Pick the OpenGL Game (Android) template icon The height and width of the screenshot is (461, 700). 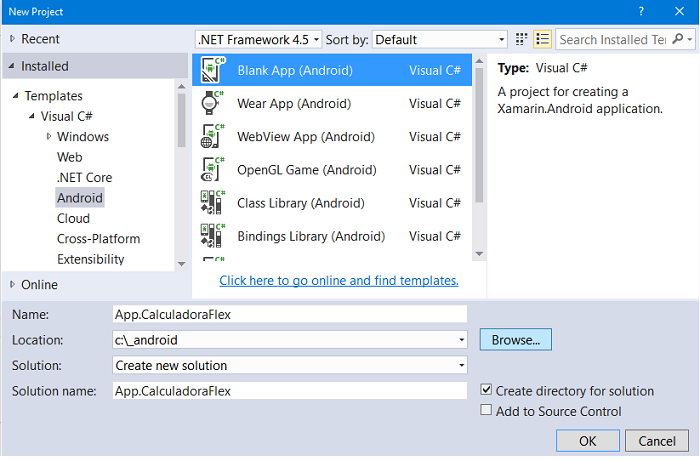click(x=212, y=170)
